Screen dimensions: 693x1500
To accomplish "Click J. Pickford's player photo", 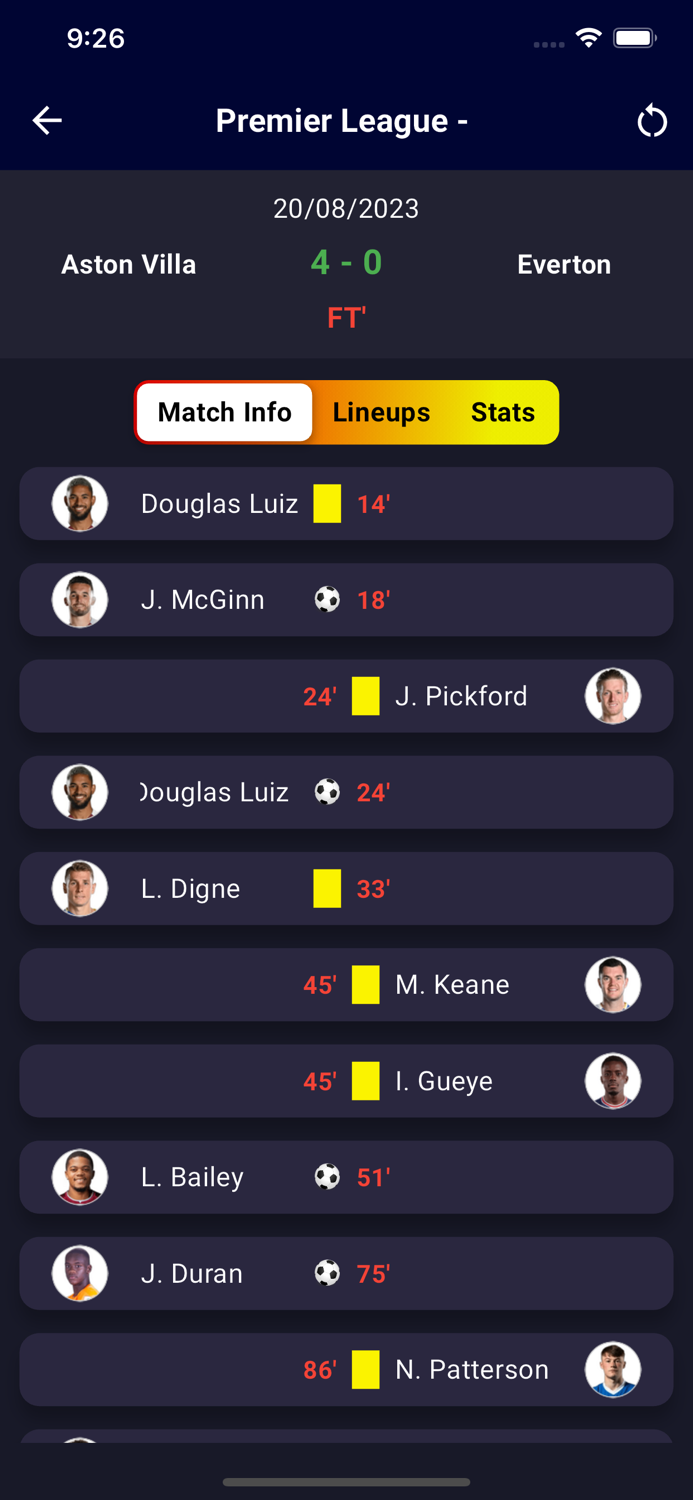I will [x=613, y=696].
